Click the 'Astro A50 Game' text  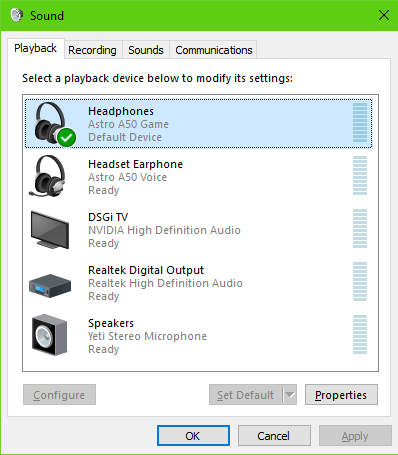coord(128,124)
